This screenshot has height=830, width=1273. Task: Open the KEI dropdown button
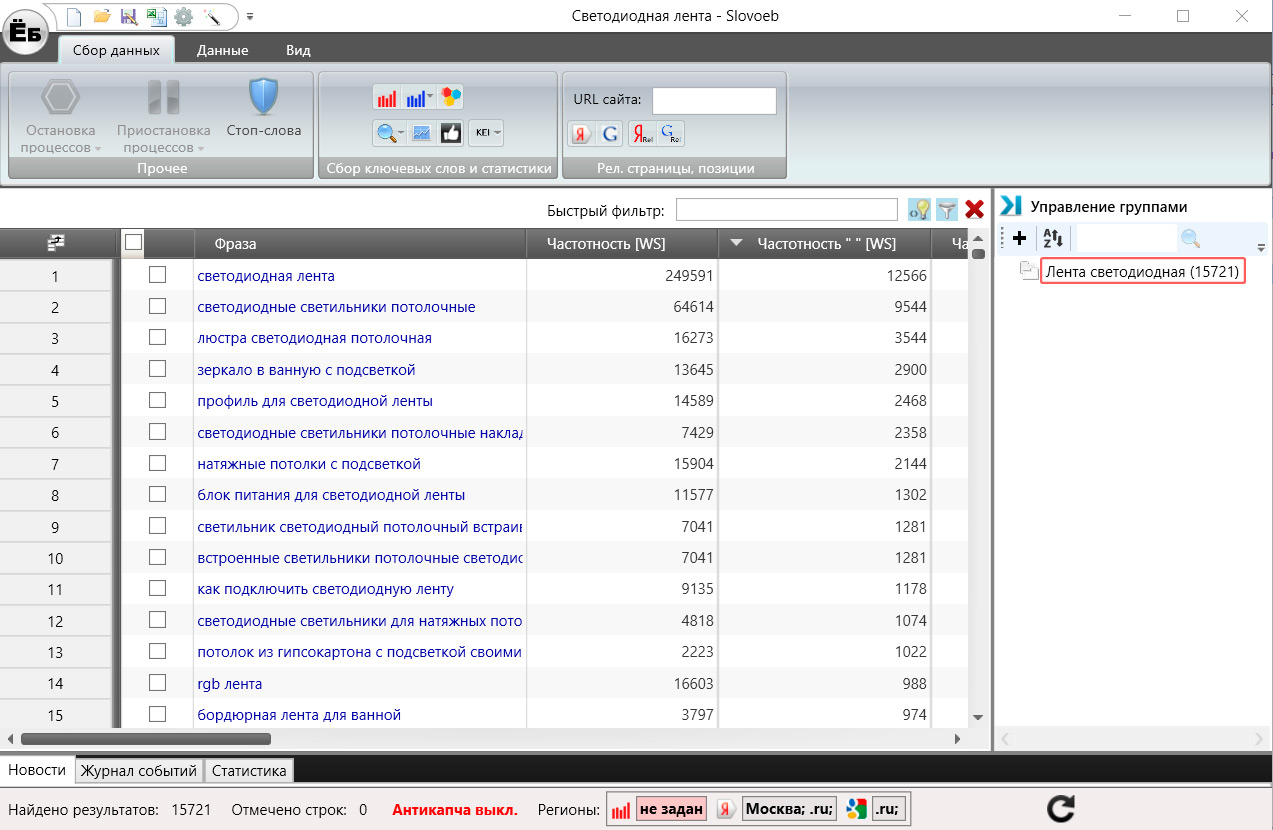pyautogui.click(x=487, y=132)
